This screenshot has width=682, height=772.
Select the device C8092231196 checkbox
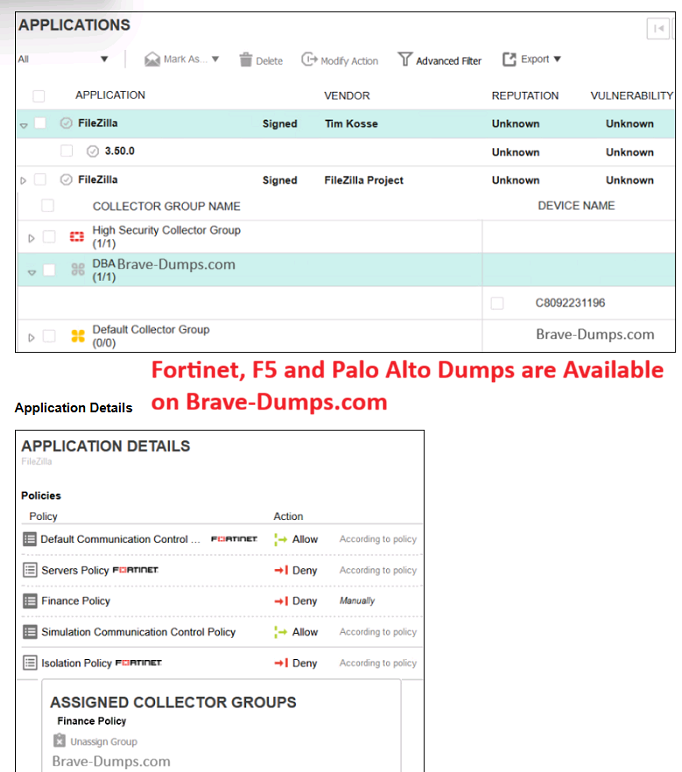497,303
